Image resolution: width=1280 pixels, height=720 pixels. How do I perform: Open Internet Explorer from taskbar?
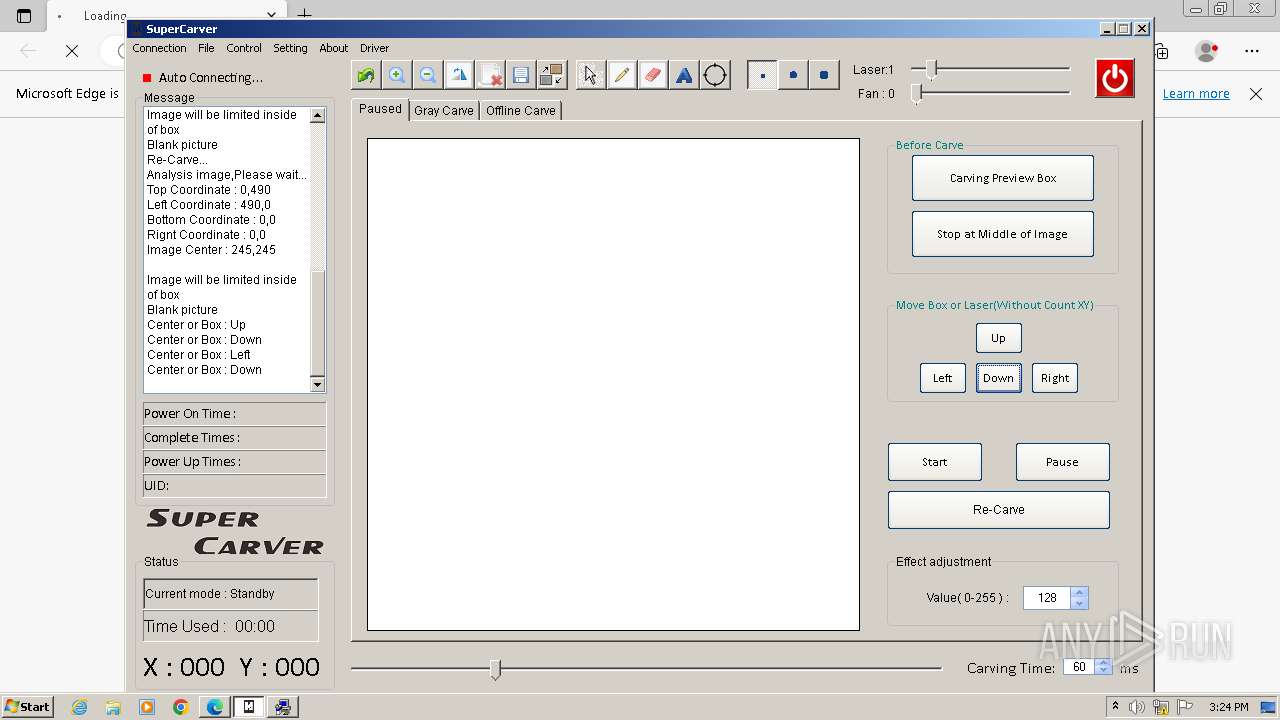[x=79, y=707]
